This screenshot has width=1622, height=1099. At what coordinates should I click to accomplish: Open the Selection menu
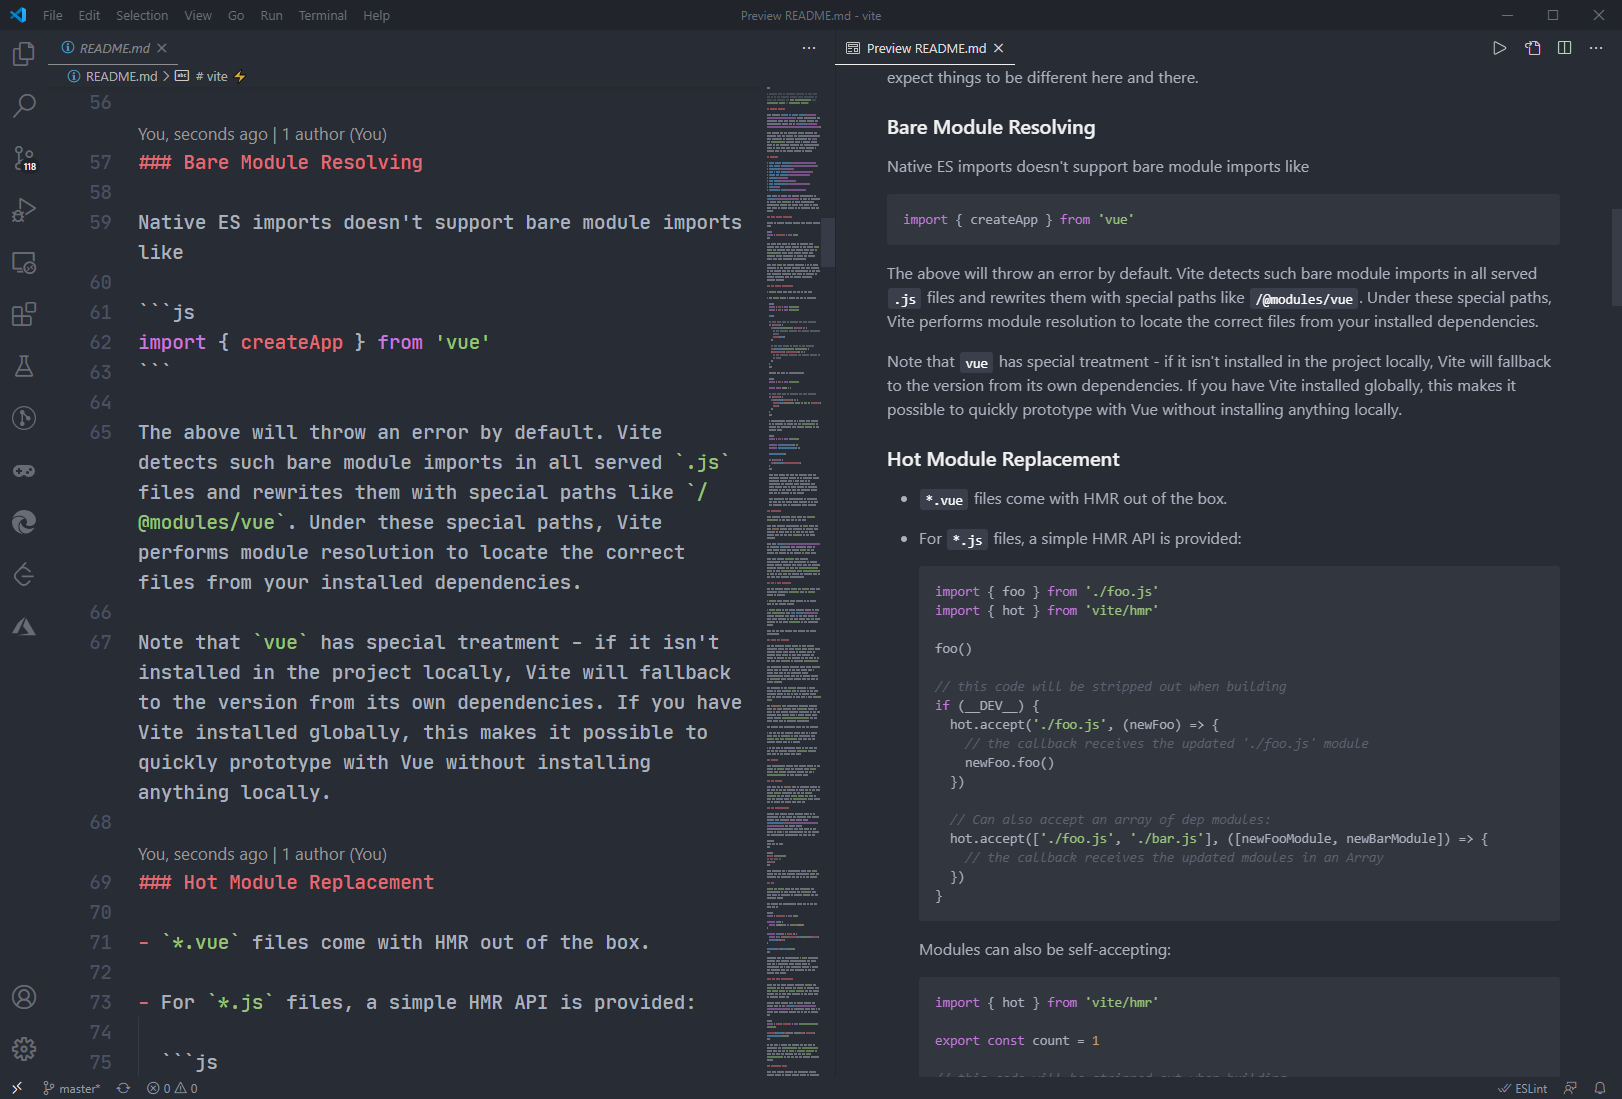click(x=142, y=15)
